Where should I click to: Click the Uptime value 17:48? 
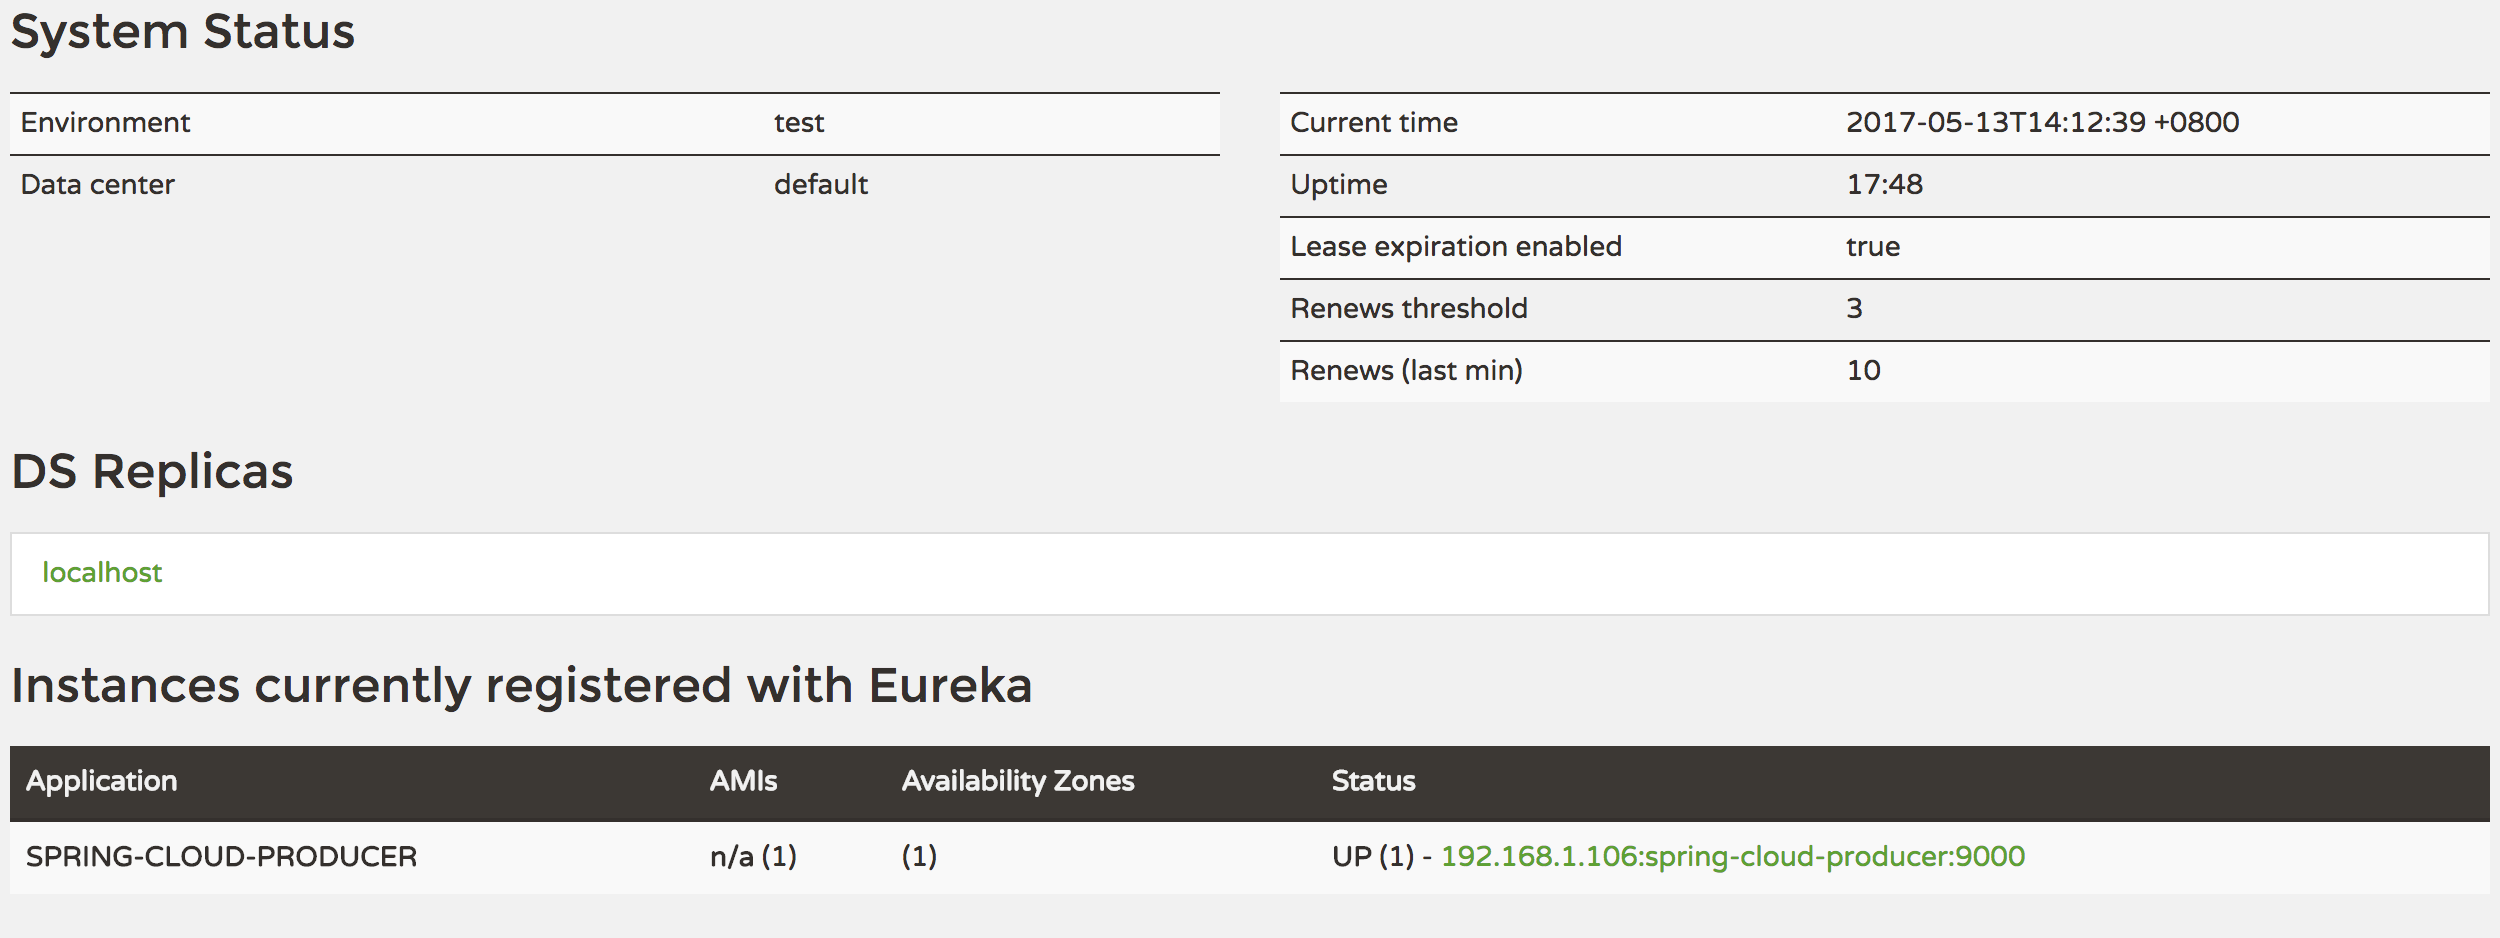click(x=1884, y=185)
